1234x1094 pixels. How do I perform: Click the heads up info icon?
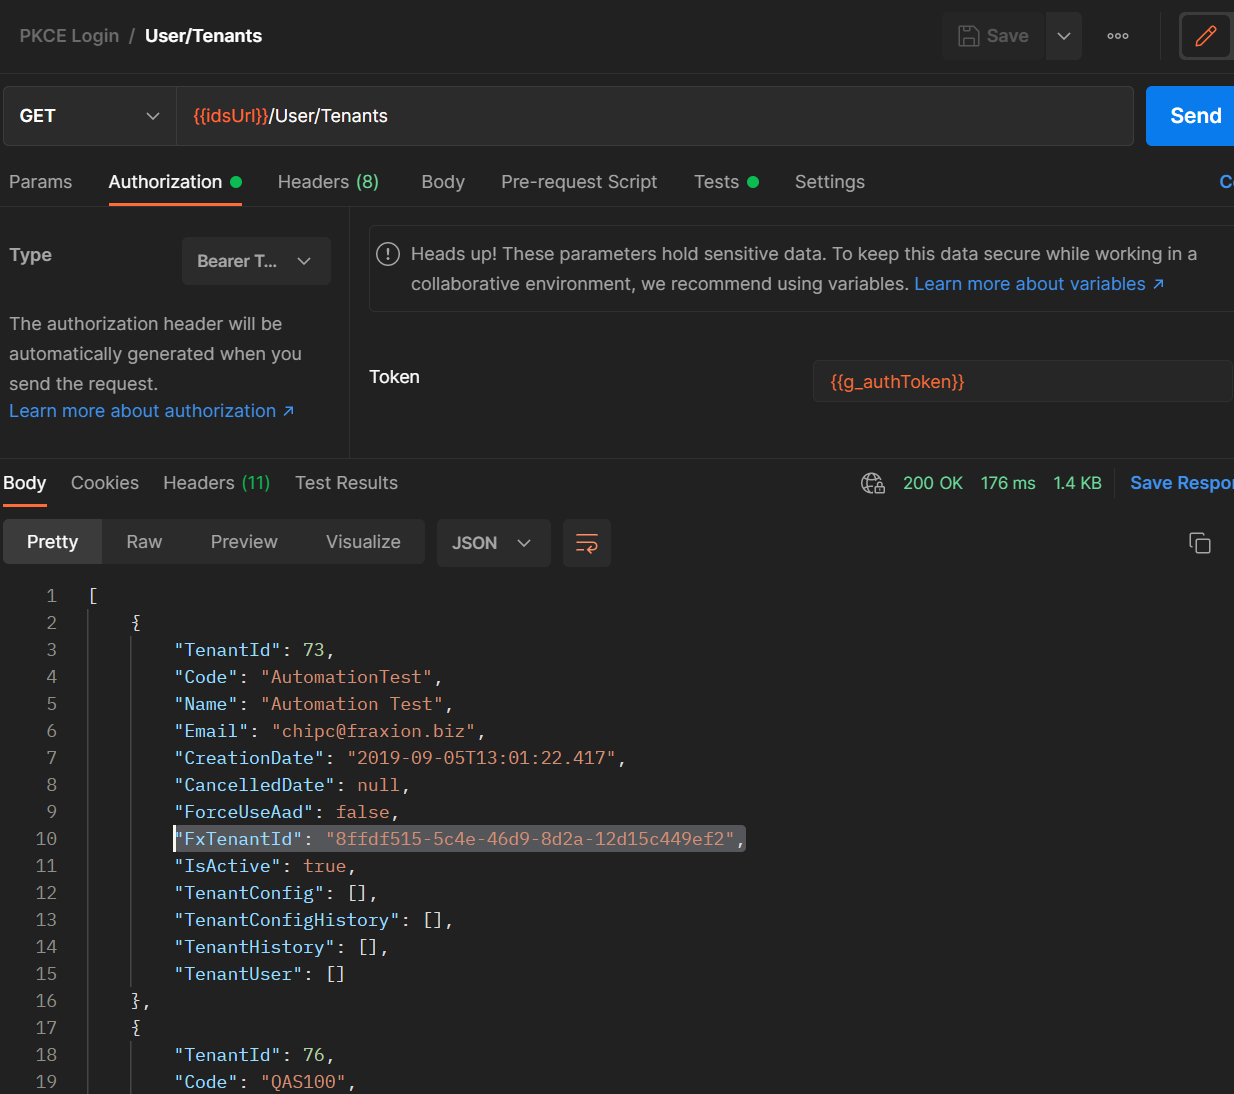[x=388, y=254]
